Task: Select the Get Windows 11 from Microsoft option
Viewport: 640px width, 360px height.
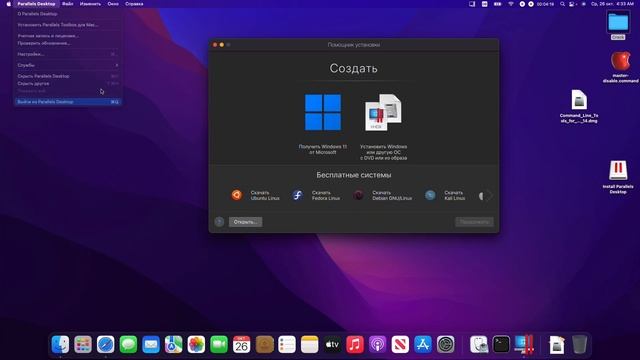Action: coord(322,124)
